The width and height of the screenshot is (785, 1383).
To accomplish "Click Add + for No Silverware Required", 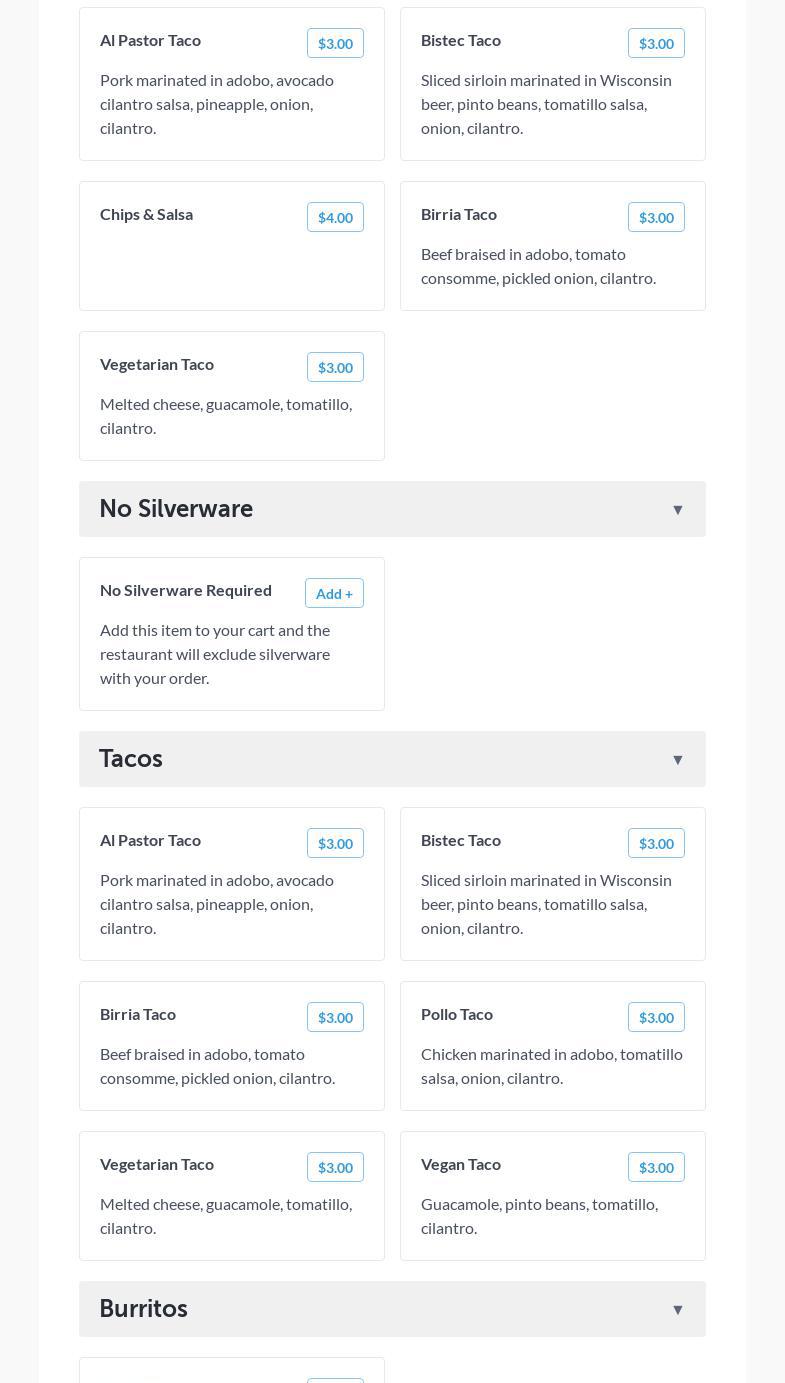I will coord(334,593).
